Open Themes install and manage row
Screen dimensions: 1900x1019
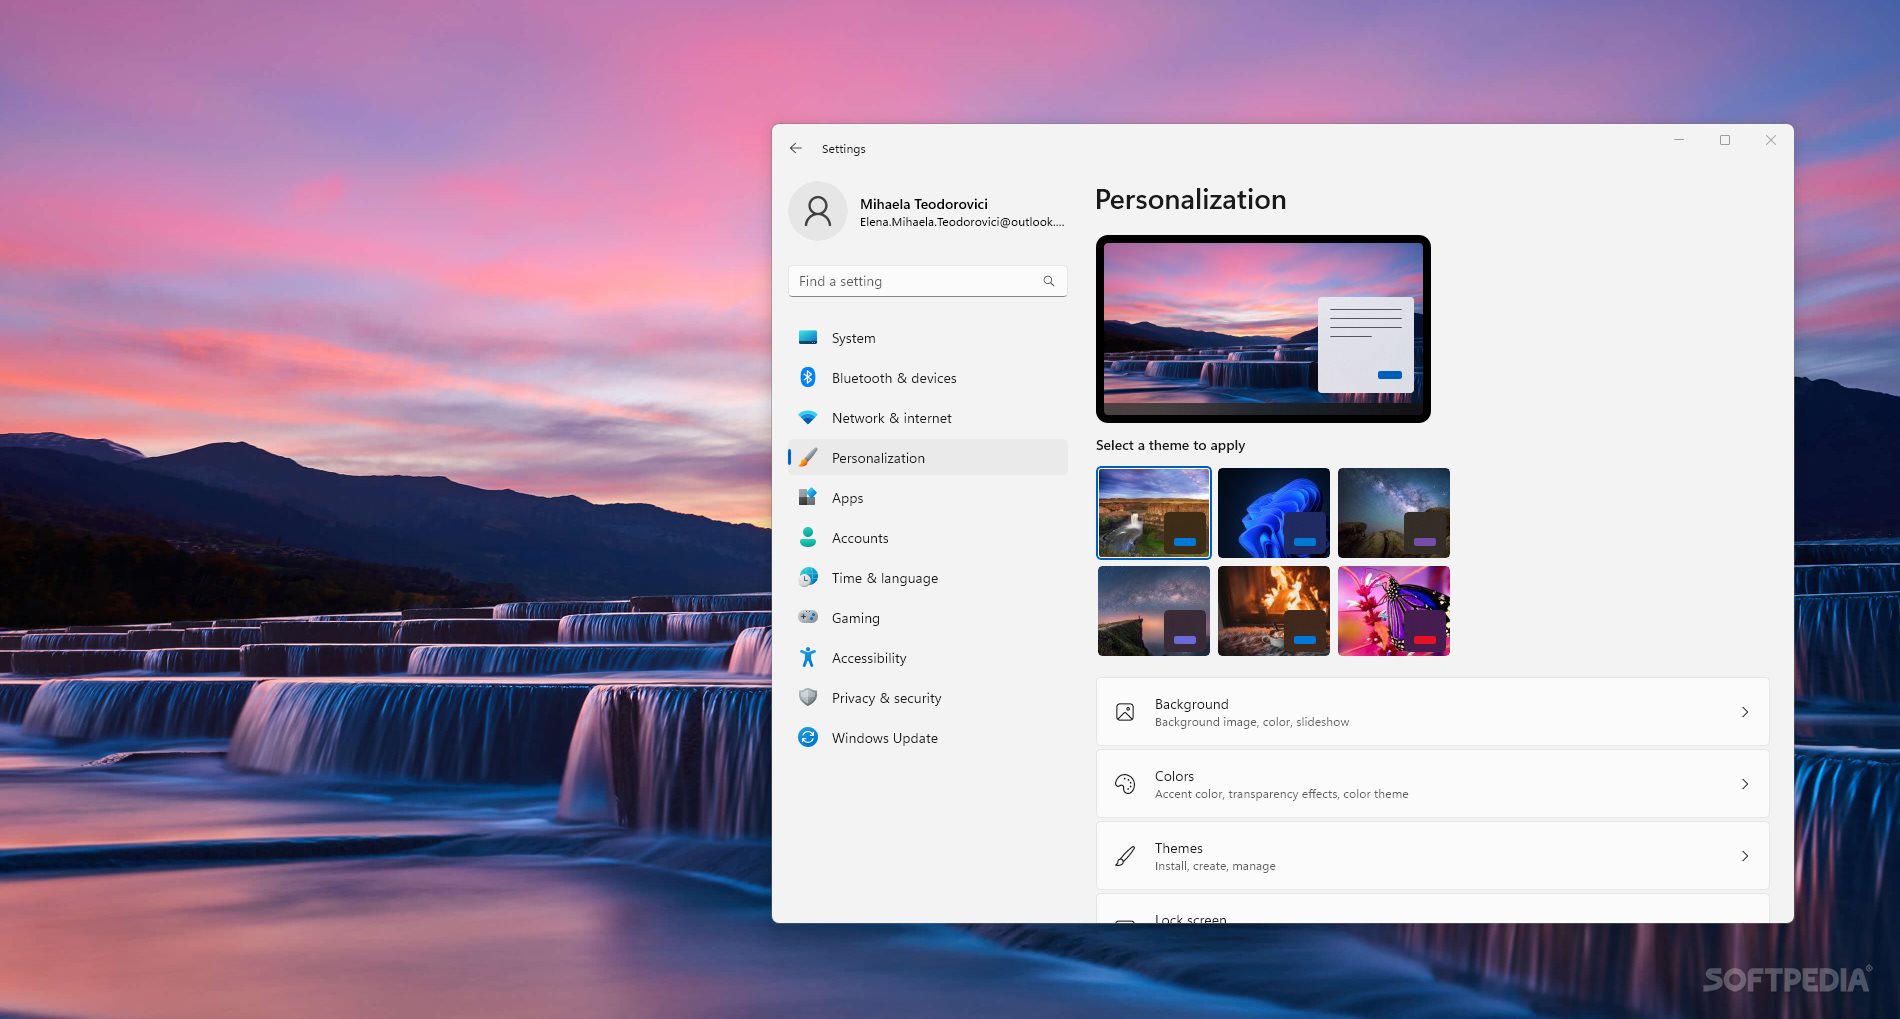[x=1432, y=856]
